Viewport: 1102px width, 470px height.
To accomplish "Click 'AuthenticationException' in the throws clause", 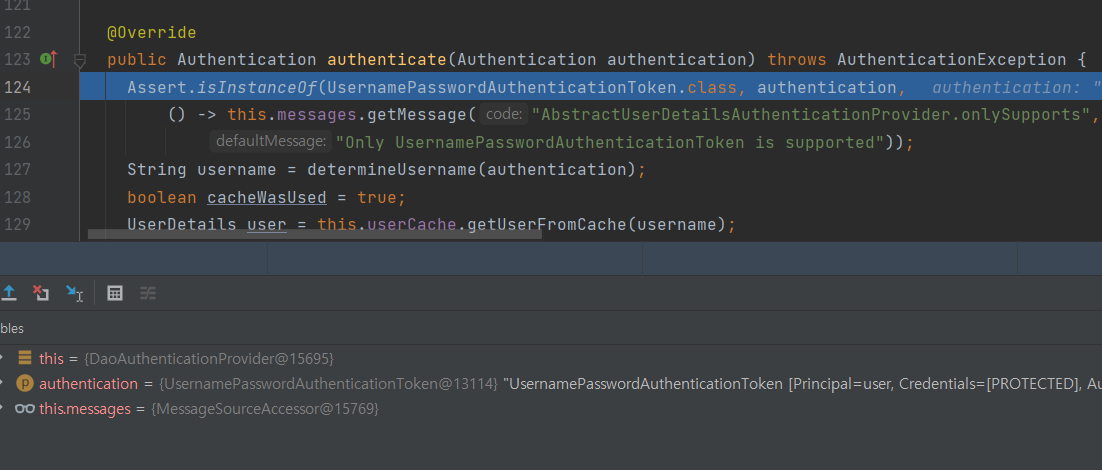I will (952, 60).
